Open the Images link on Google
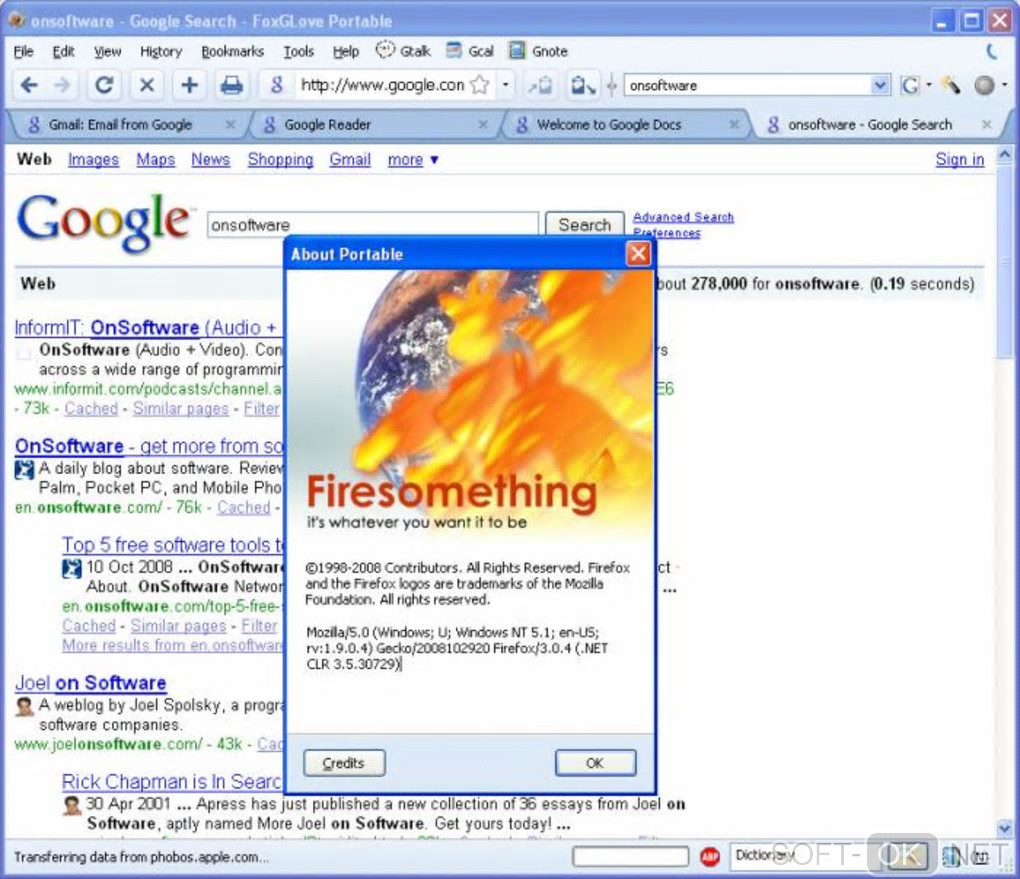The height and width of the screenshot is (879, 1020). click(93, 159)
